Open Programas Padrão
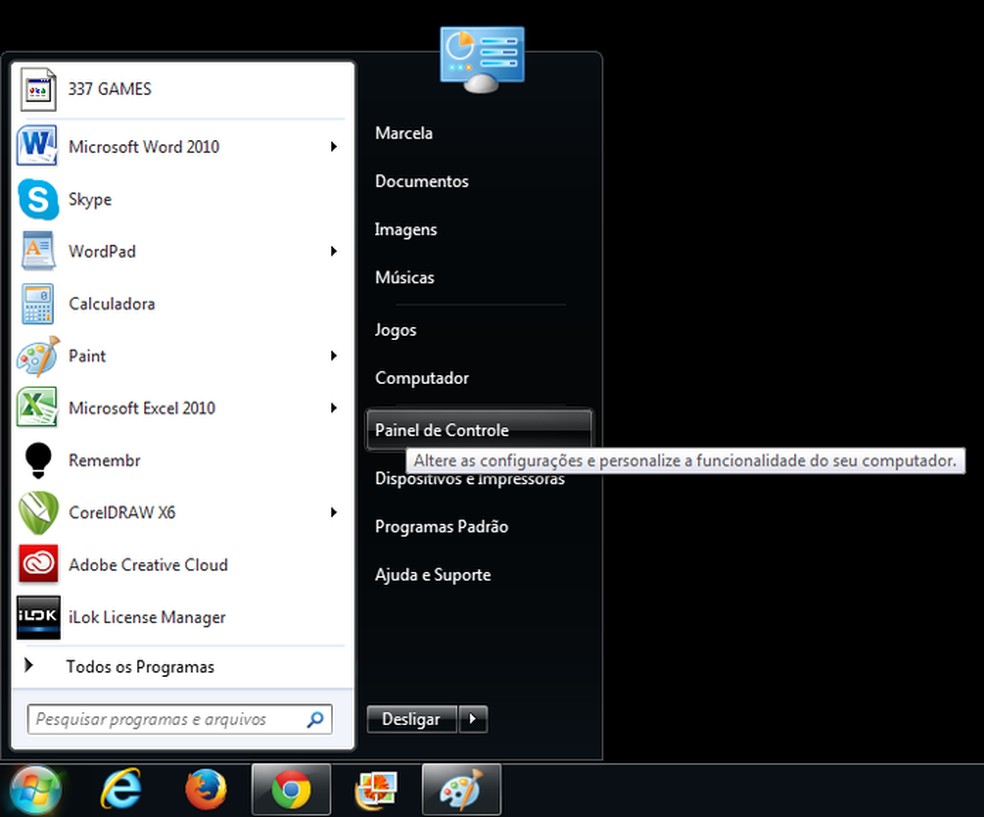 pos(441,526)
